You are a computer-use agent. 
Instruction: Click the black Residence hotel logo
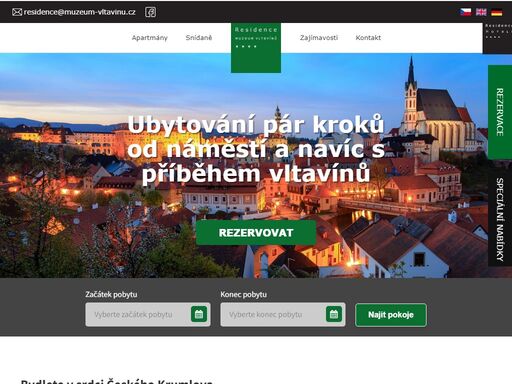tap(497, 38)
